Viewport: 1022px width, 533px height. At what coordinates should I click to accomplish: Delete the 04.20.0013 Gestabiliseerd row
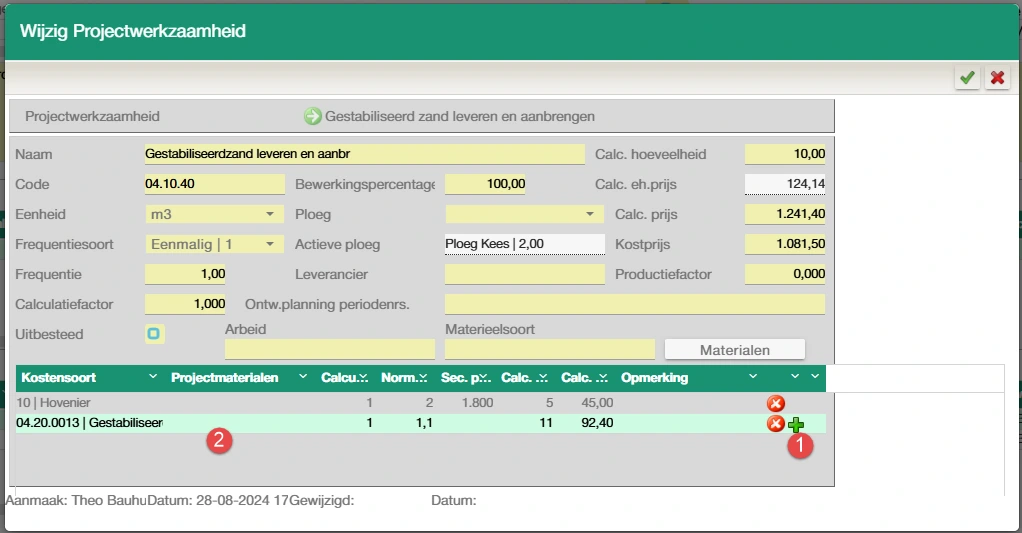tap(775, 424)
